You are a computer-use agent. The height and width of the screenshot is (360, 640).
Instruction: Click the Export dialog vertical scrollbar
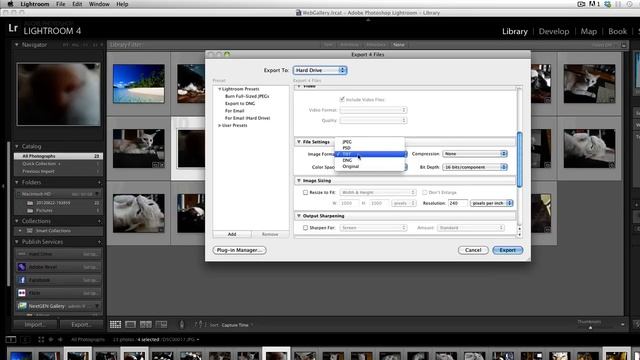point(519,160)
